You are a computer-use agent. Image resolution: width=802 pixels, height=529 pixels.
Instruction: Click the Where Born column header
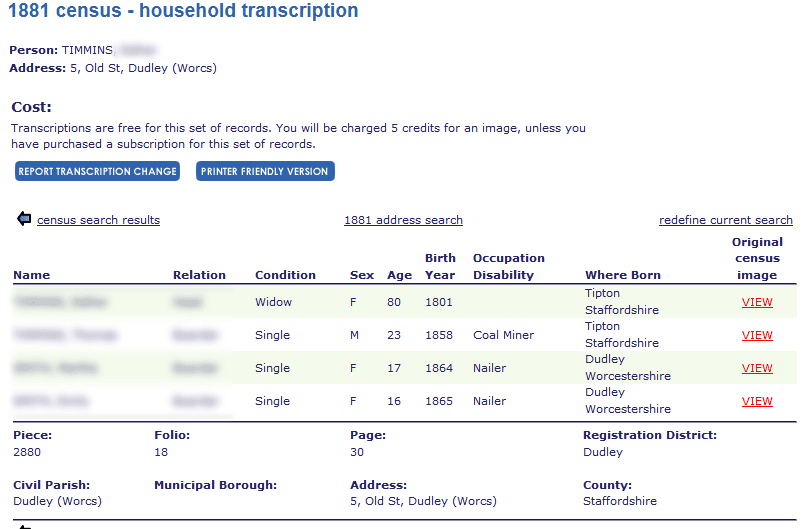click(622, 275)
